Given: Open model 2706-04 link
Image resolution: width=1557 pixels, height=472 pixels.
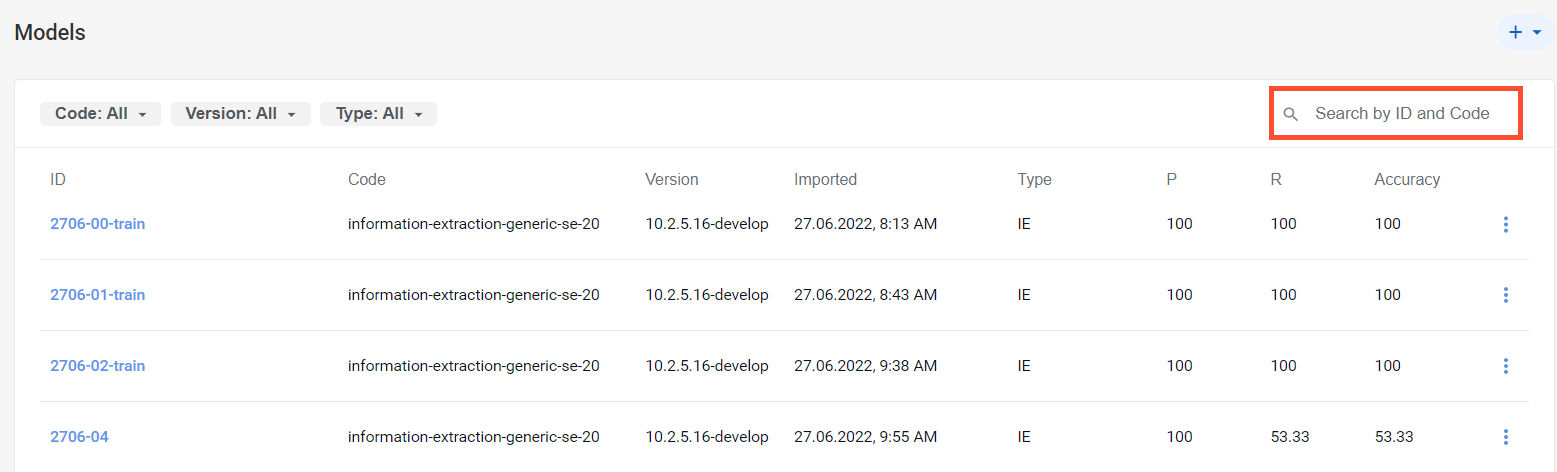Looking at the screenshot, I should (79, 437).
